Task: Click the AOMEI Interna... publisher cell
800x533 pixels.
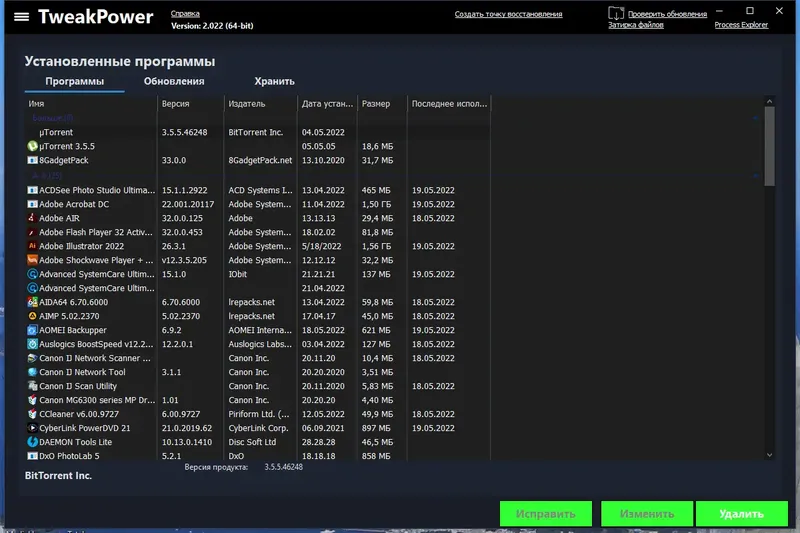Action: pos(260,330)
